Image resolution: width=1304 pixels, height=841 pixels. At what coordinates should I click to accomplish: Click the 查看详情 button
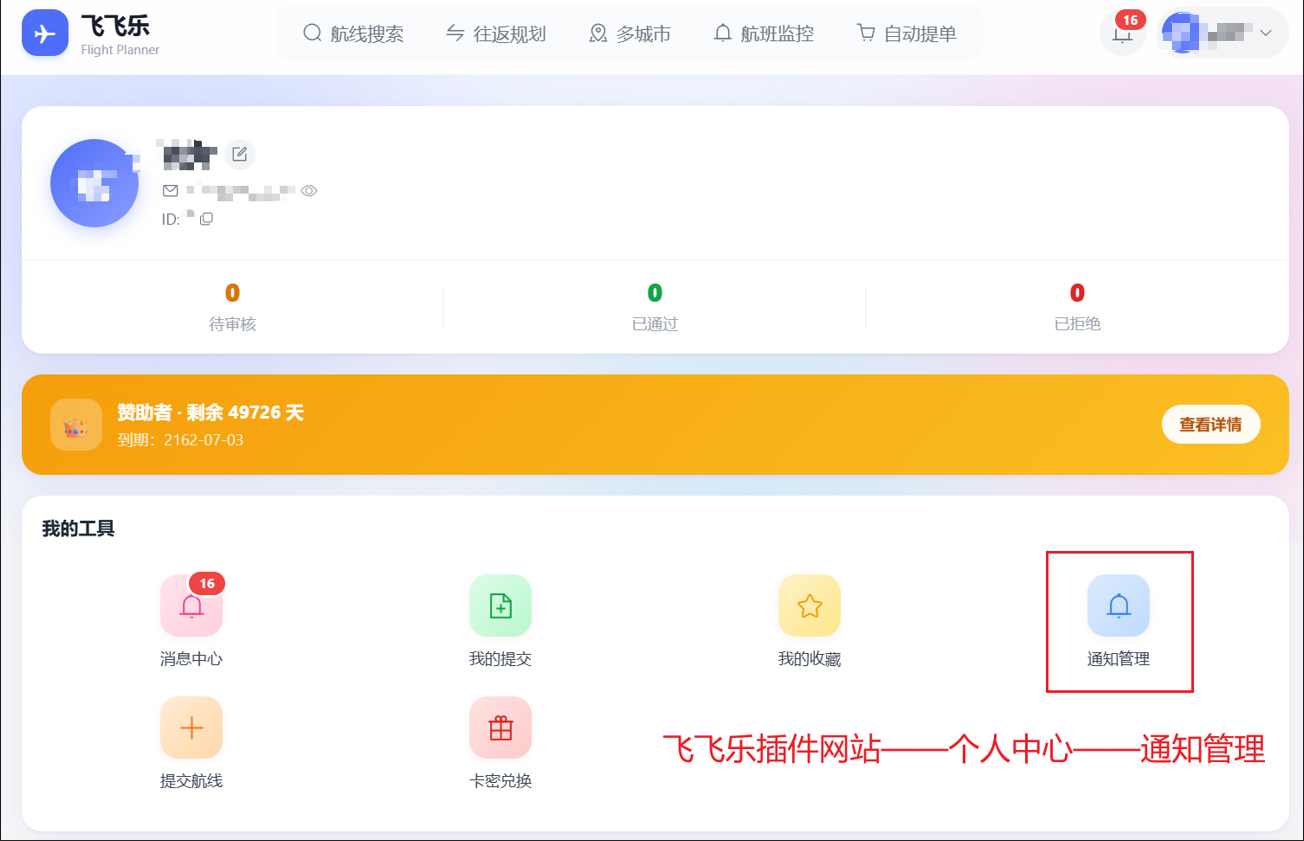click(x=1211, y=425)
